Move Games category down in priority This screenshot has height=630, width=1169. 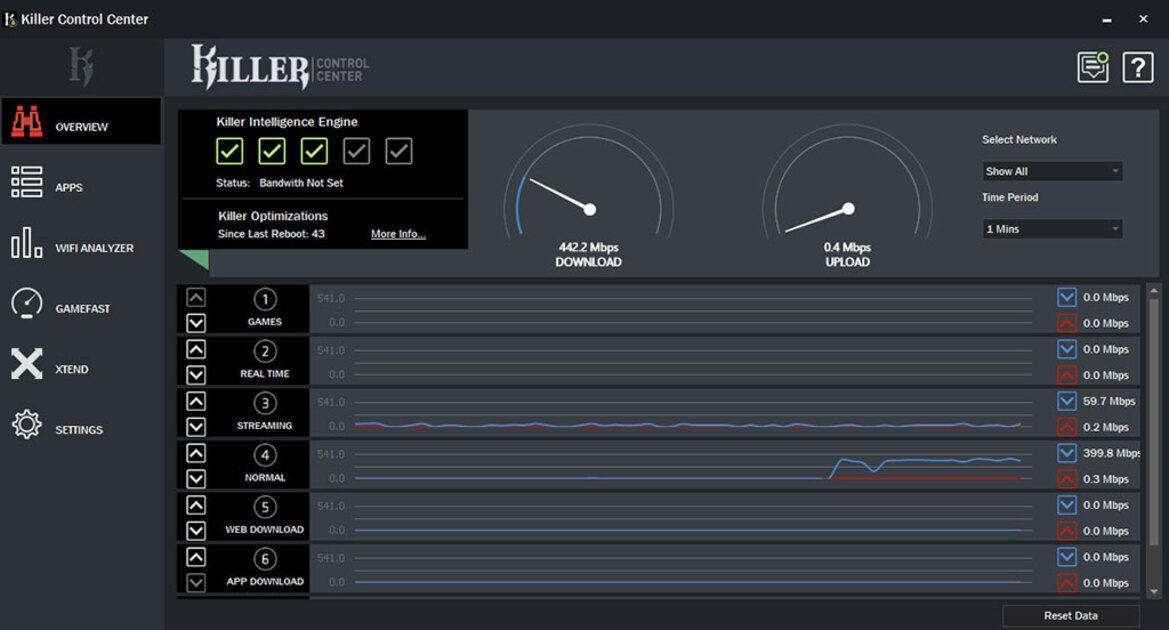196,323
